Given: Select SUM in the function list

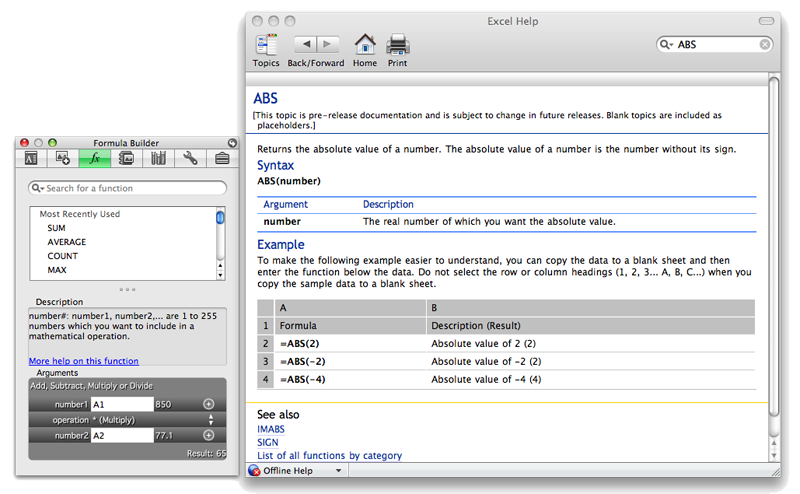Looking at the screenshot, I should tap(56, 228).
